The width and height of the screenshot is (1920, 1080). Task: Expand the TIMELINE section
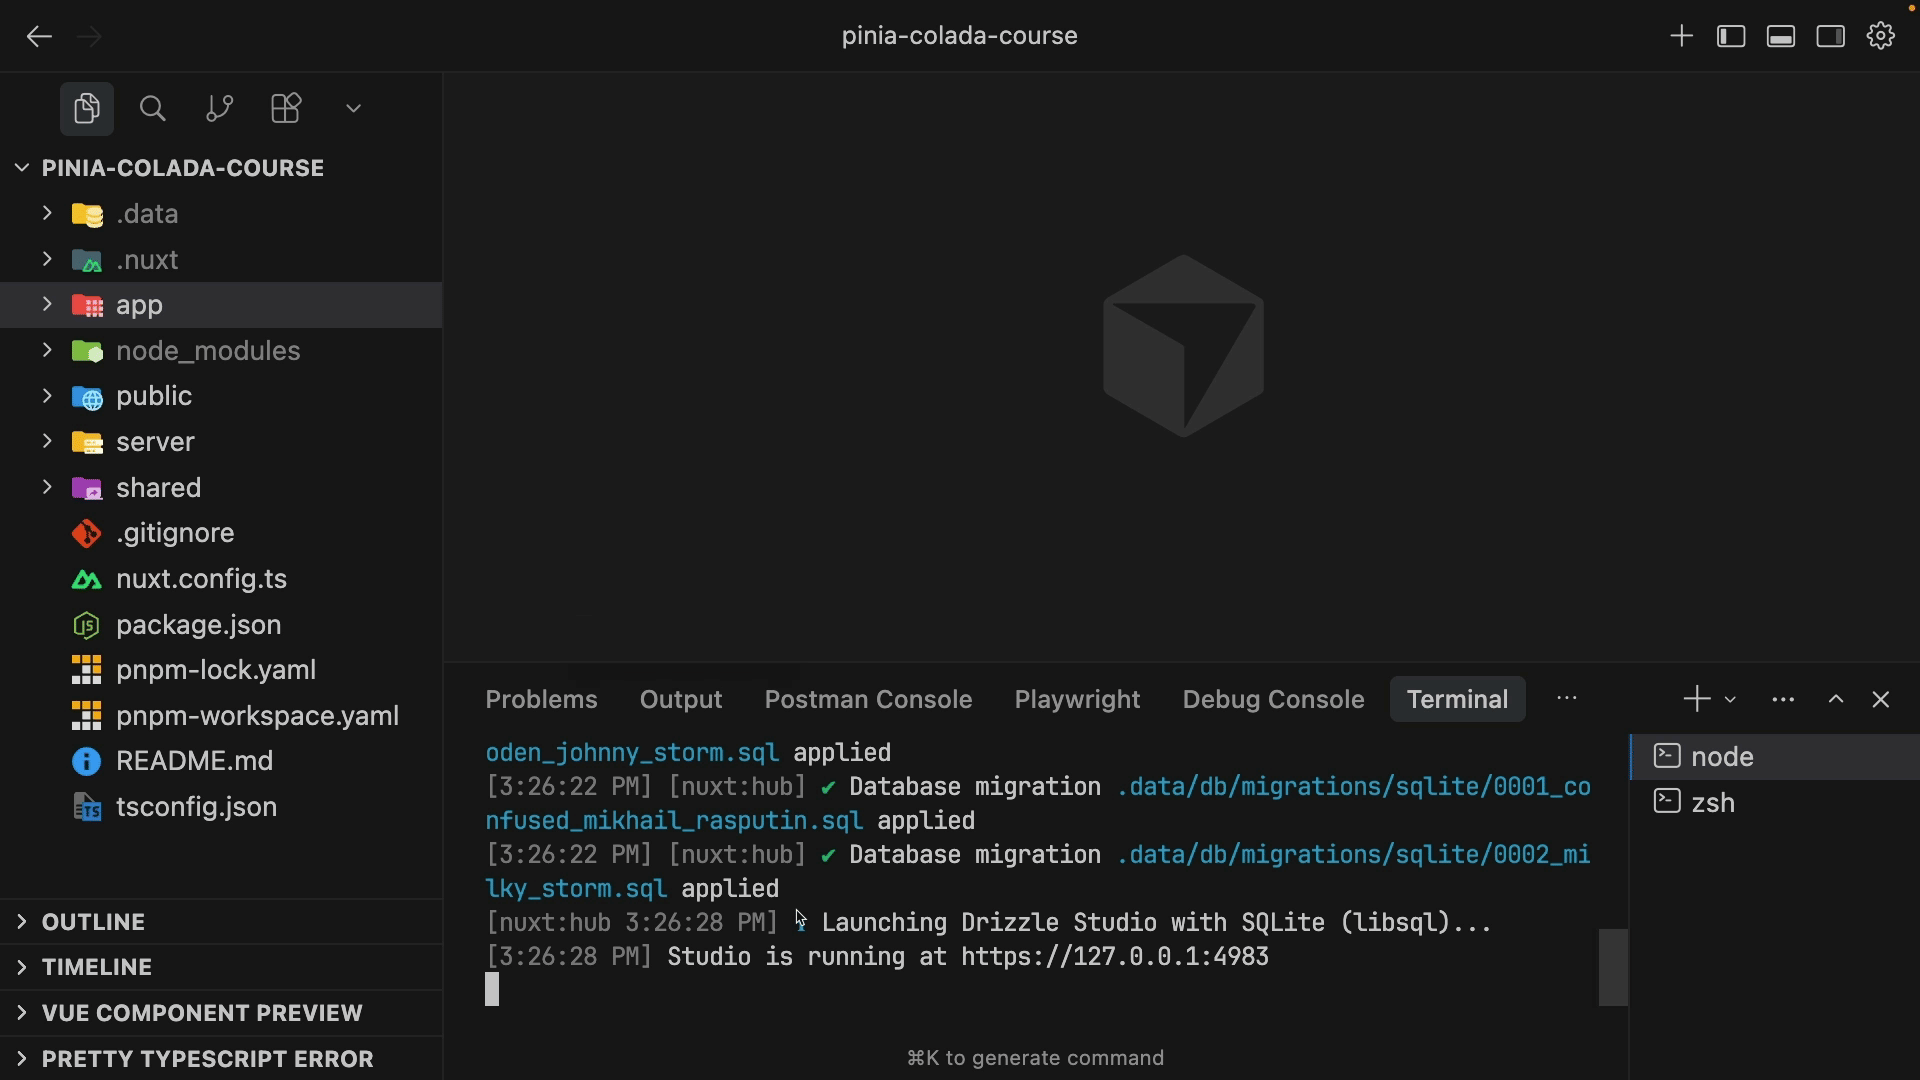[221, 967]
